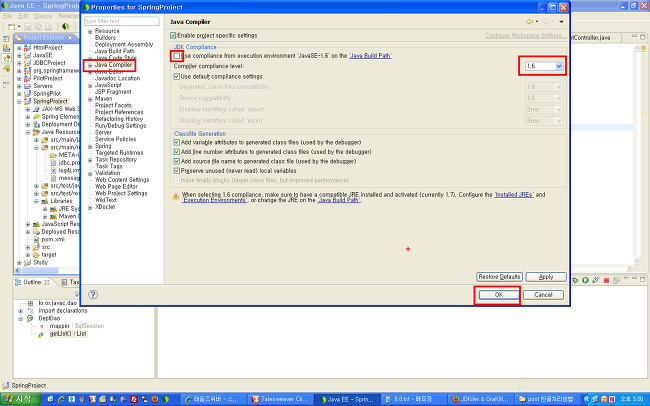Screen dimensions: 650x406
Task: Open the Source menu in Eclipse
Action: pos(43,16)
